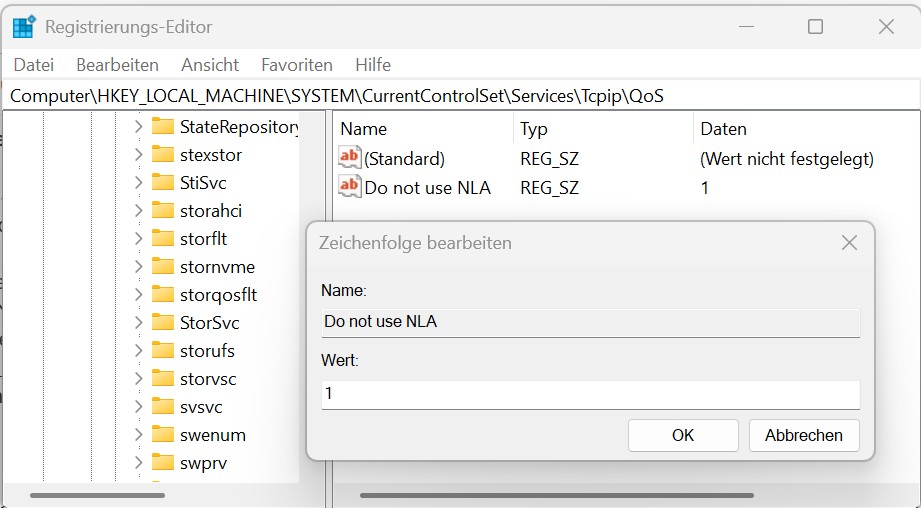Close the Zeichenfolge bearbeiten dialog
The width and height of the screenshot is (921, 508).
[849, 243]
